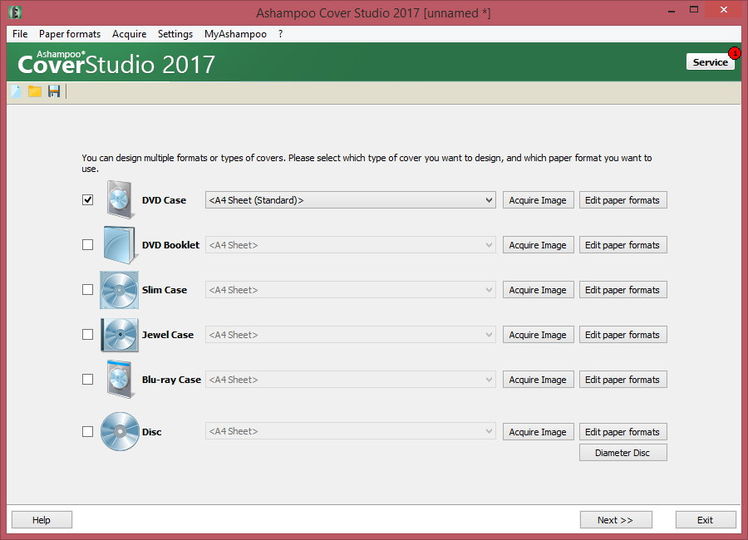748x540 pixels.
Task: Click the DVD Booklet cover icon
Action: pos(119,245)
